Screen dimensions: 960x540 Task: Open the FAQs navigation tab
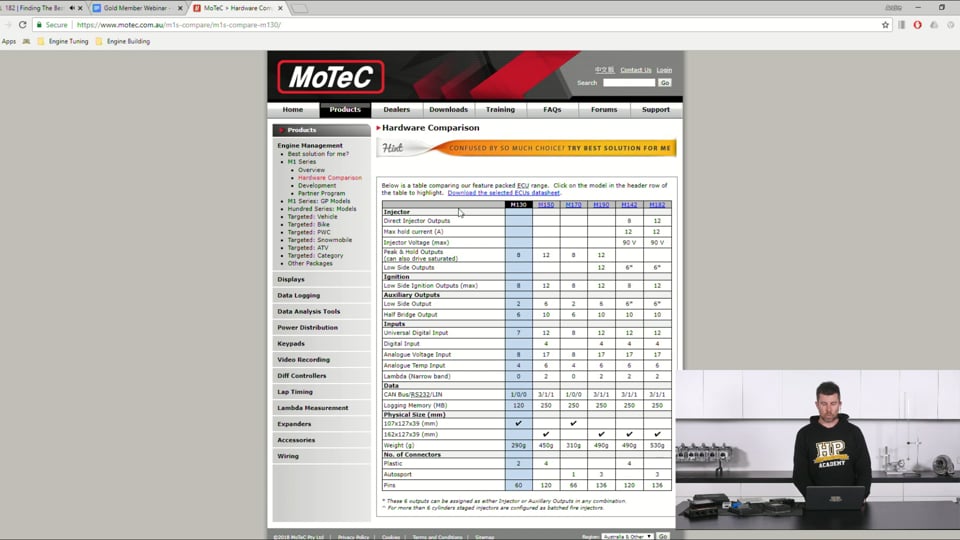(x=552, y=110)
